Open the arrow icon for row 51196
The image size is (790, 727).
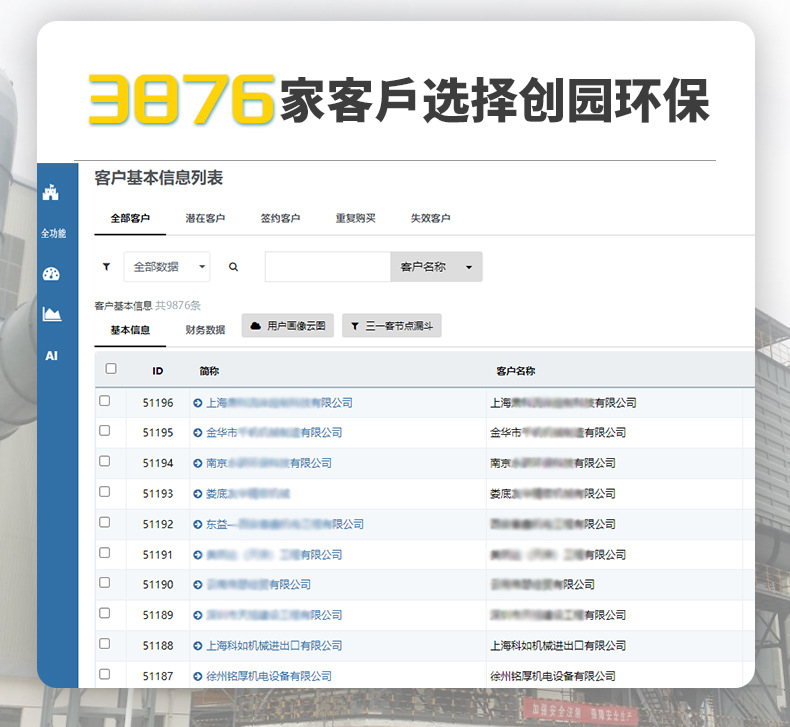coord(198,403)
